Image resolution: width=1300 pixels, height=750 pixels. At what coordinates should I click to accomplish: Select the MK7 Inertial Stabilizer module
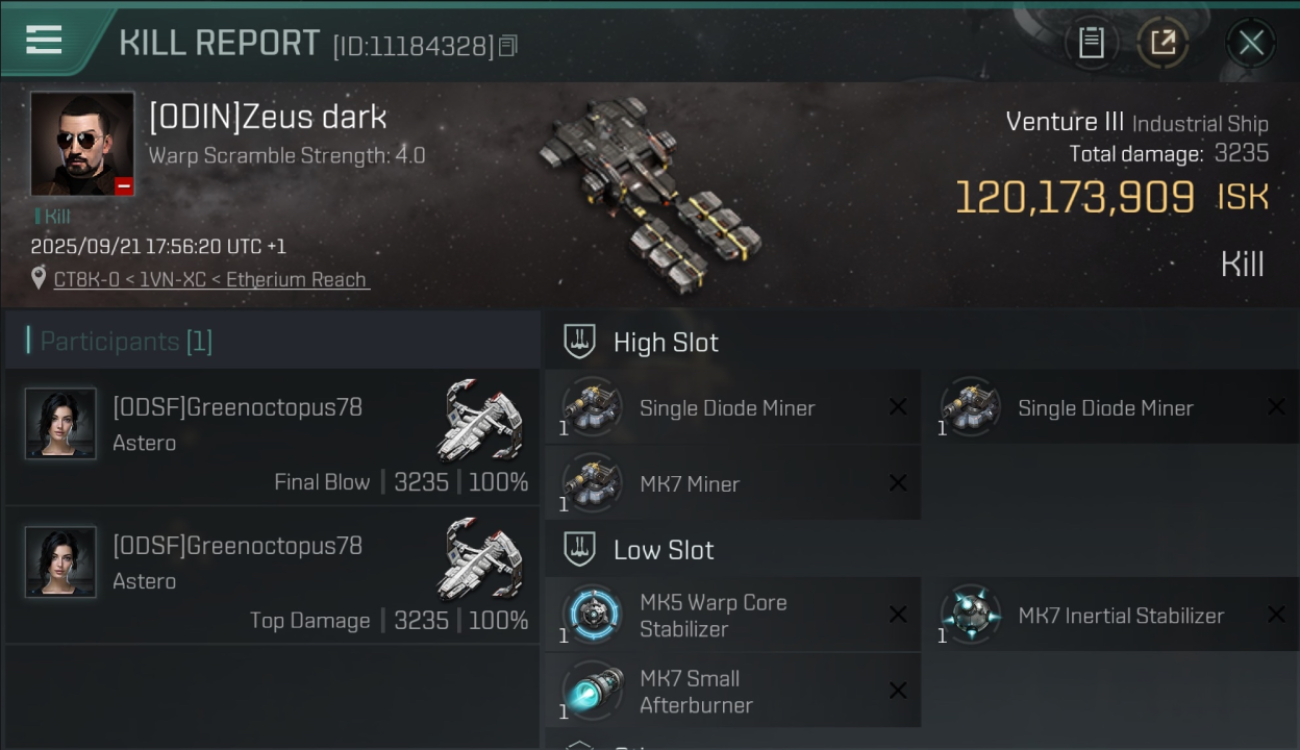click(x=1112, y=615)
